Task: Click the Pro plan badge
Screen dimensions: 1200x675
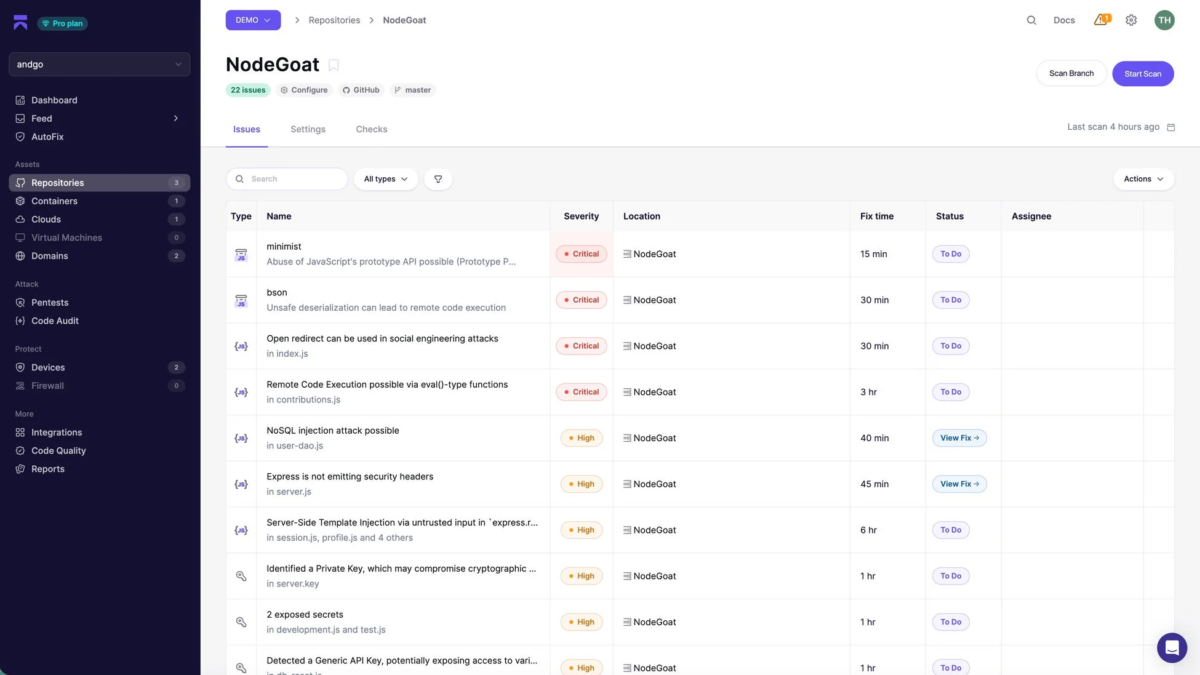Action: (62, 23)
